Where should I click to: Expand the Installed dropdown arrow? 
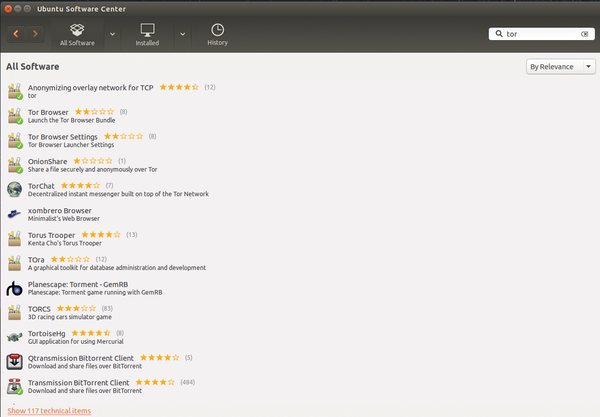(183, 34)
